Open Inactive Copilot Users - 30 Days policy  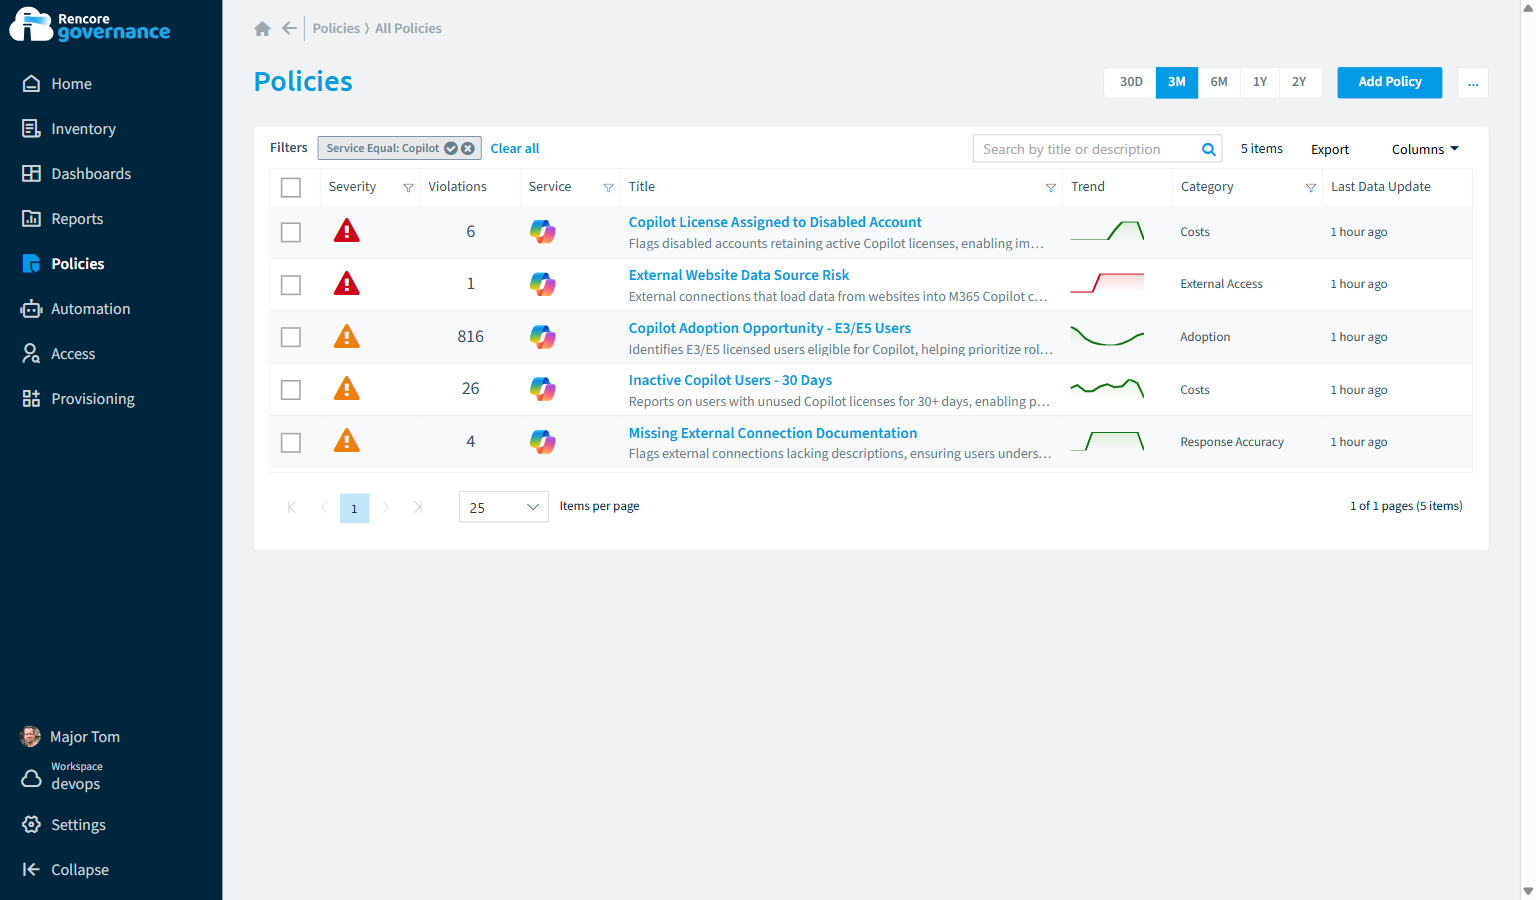pyautogui.click(x=730, y=380)
